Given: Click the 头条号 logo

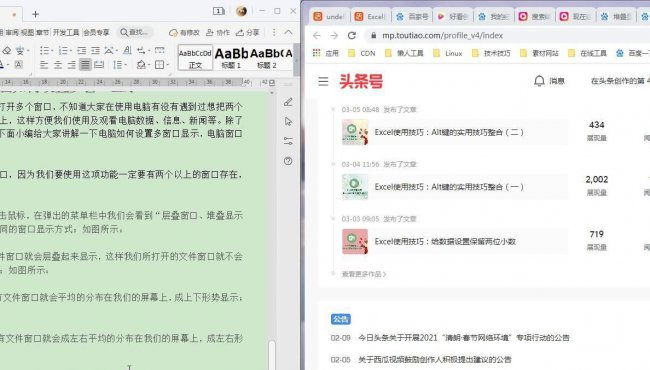Looking at the screenshot, I should 361,81.
